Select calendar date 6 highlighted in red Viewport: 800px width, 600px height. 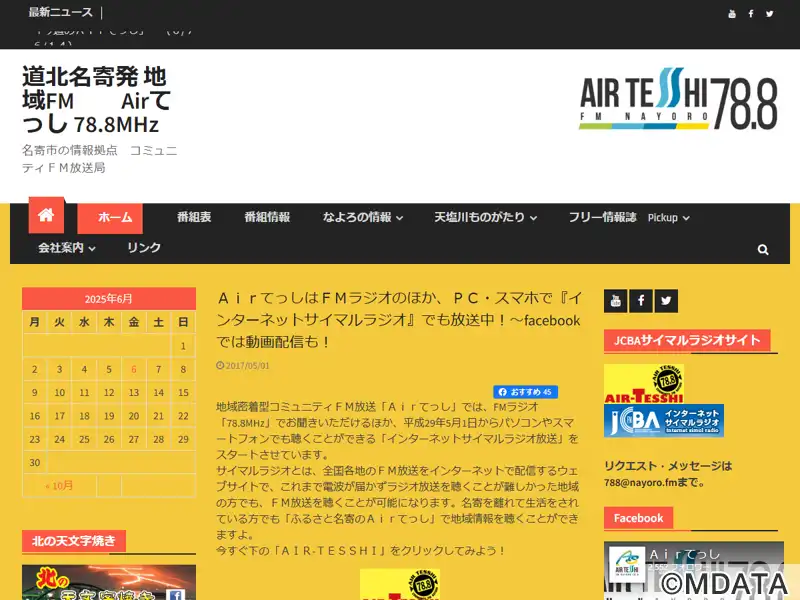[134, 369]
